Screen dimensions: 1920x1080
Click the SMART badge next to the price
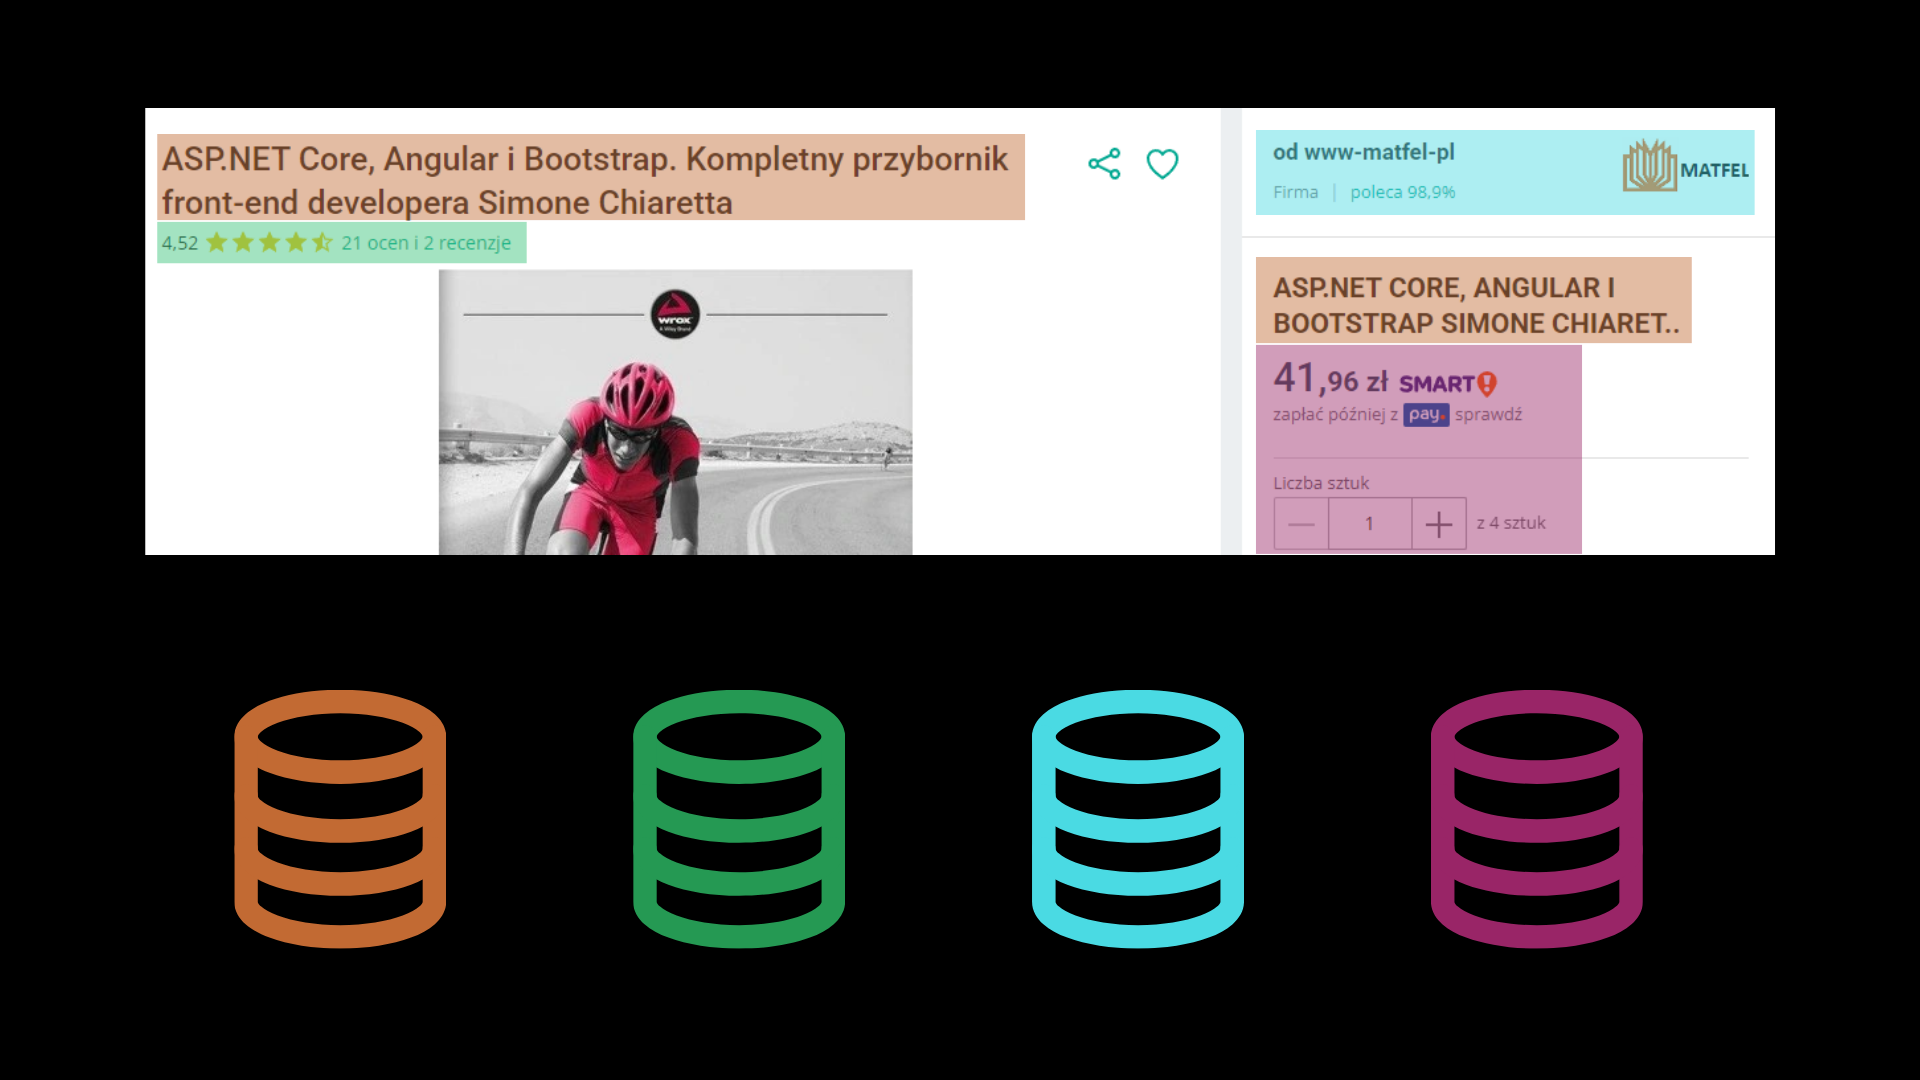click(x=1447, y=384)
